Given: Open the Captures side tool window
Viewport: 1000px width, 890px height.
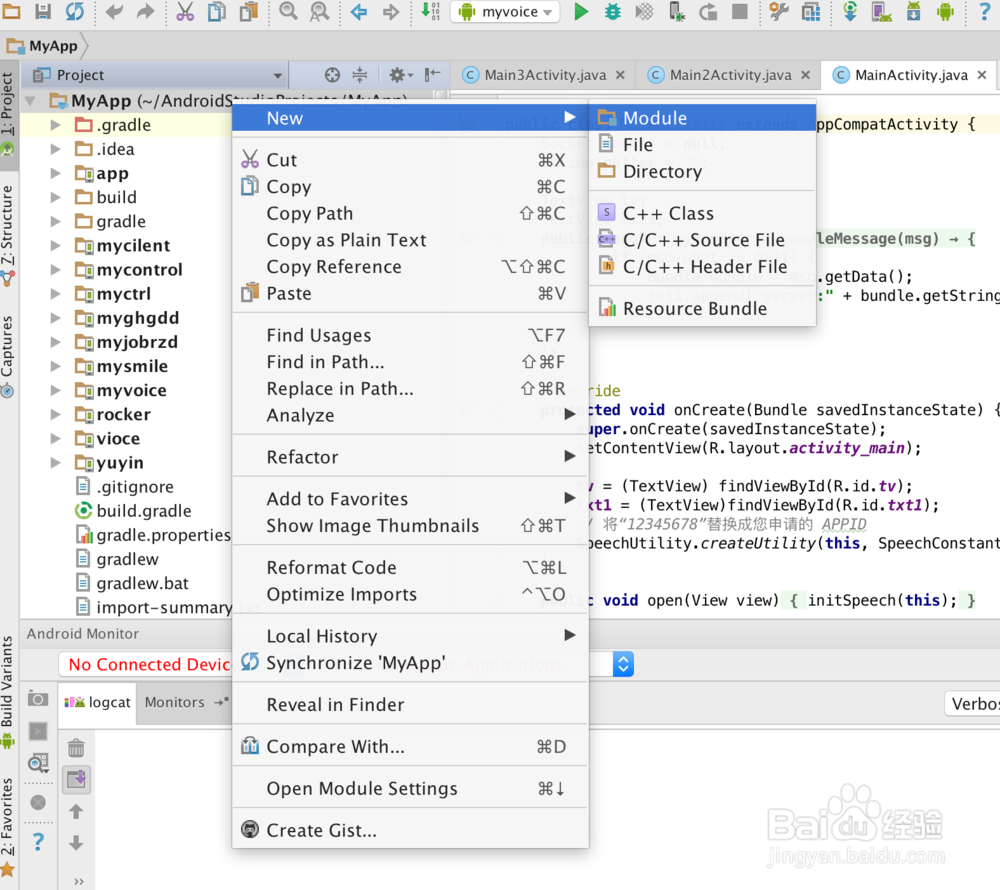Looking at the screenshot, I should point(8,356).
